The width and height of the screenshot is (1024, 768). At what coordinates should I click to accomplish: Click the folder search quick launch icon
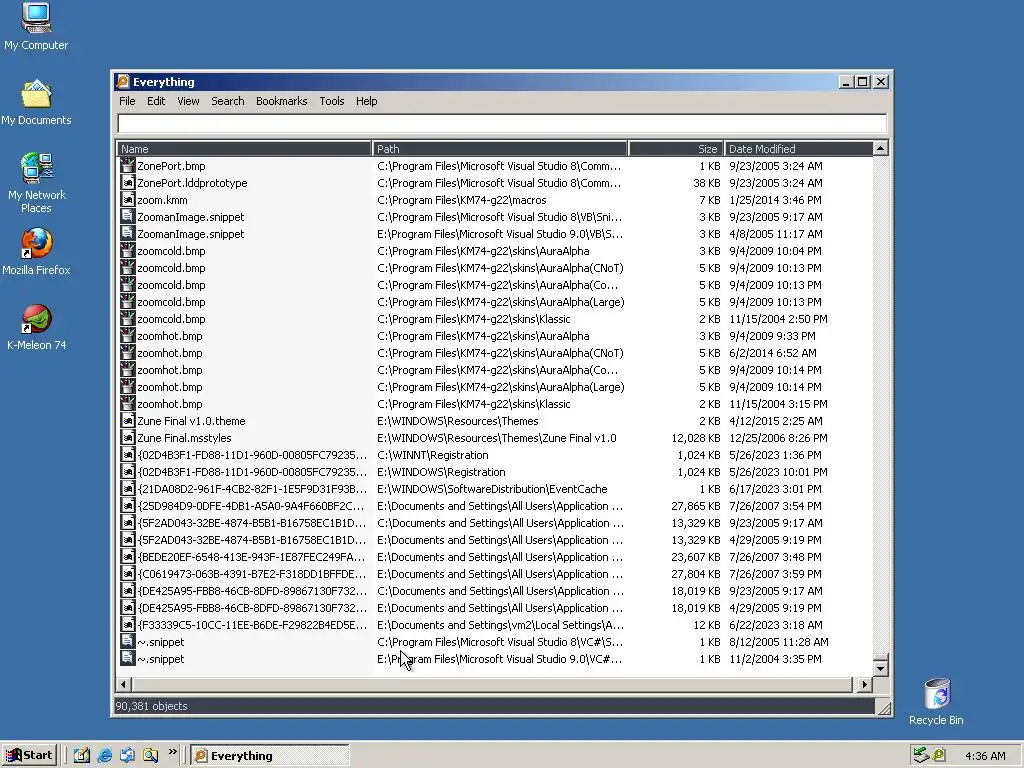click(150, 756)
